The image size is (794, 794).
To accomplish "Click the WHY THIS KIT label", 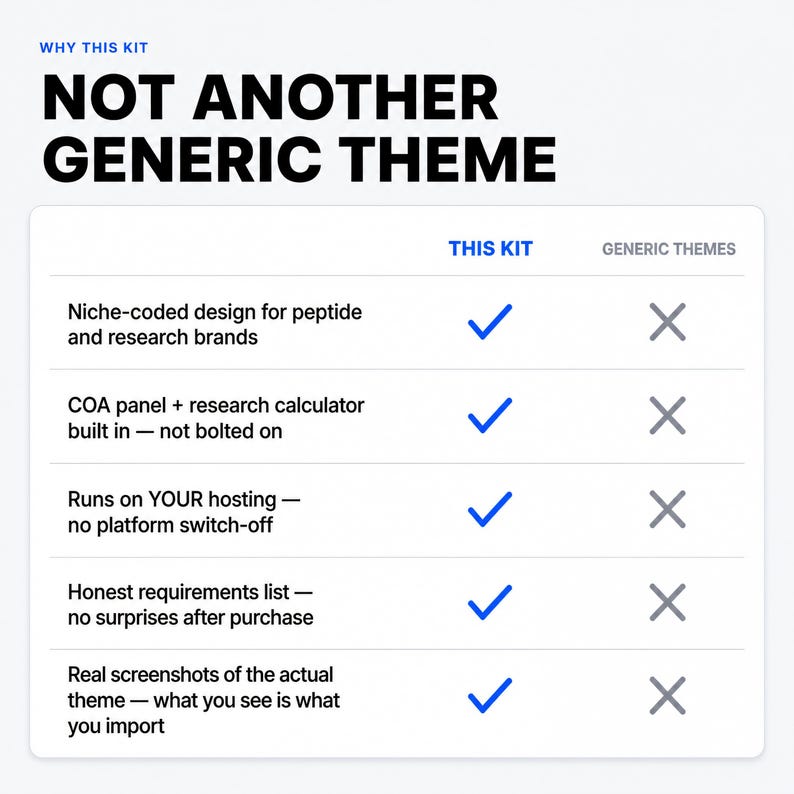I will coord(94,48).
